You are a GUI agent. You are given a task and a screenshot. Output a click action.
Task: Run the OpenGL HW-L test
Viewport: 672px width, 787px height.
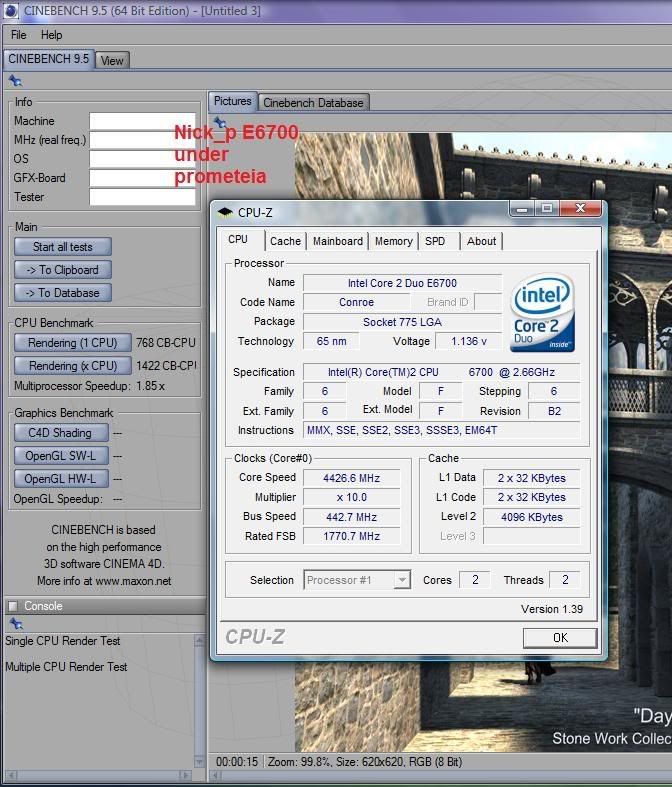point(61,479)
